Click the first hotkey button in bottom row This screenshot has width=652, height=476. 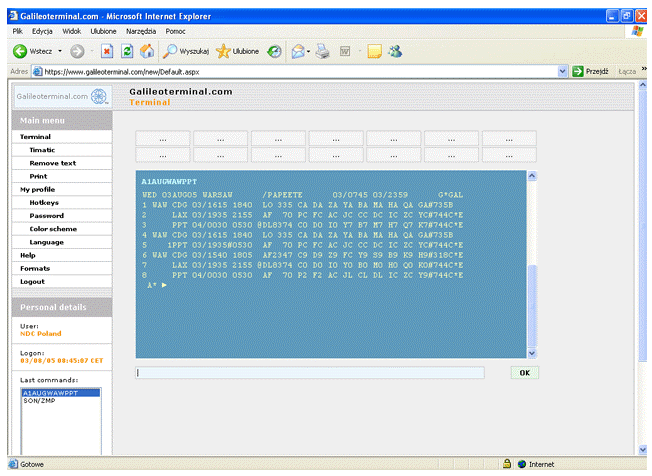(x=163, y=155)
